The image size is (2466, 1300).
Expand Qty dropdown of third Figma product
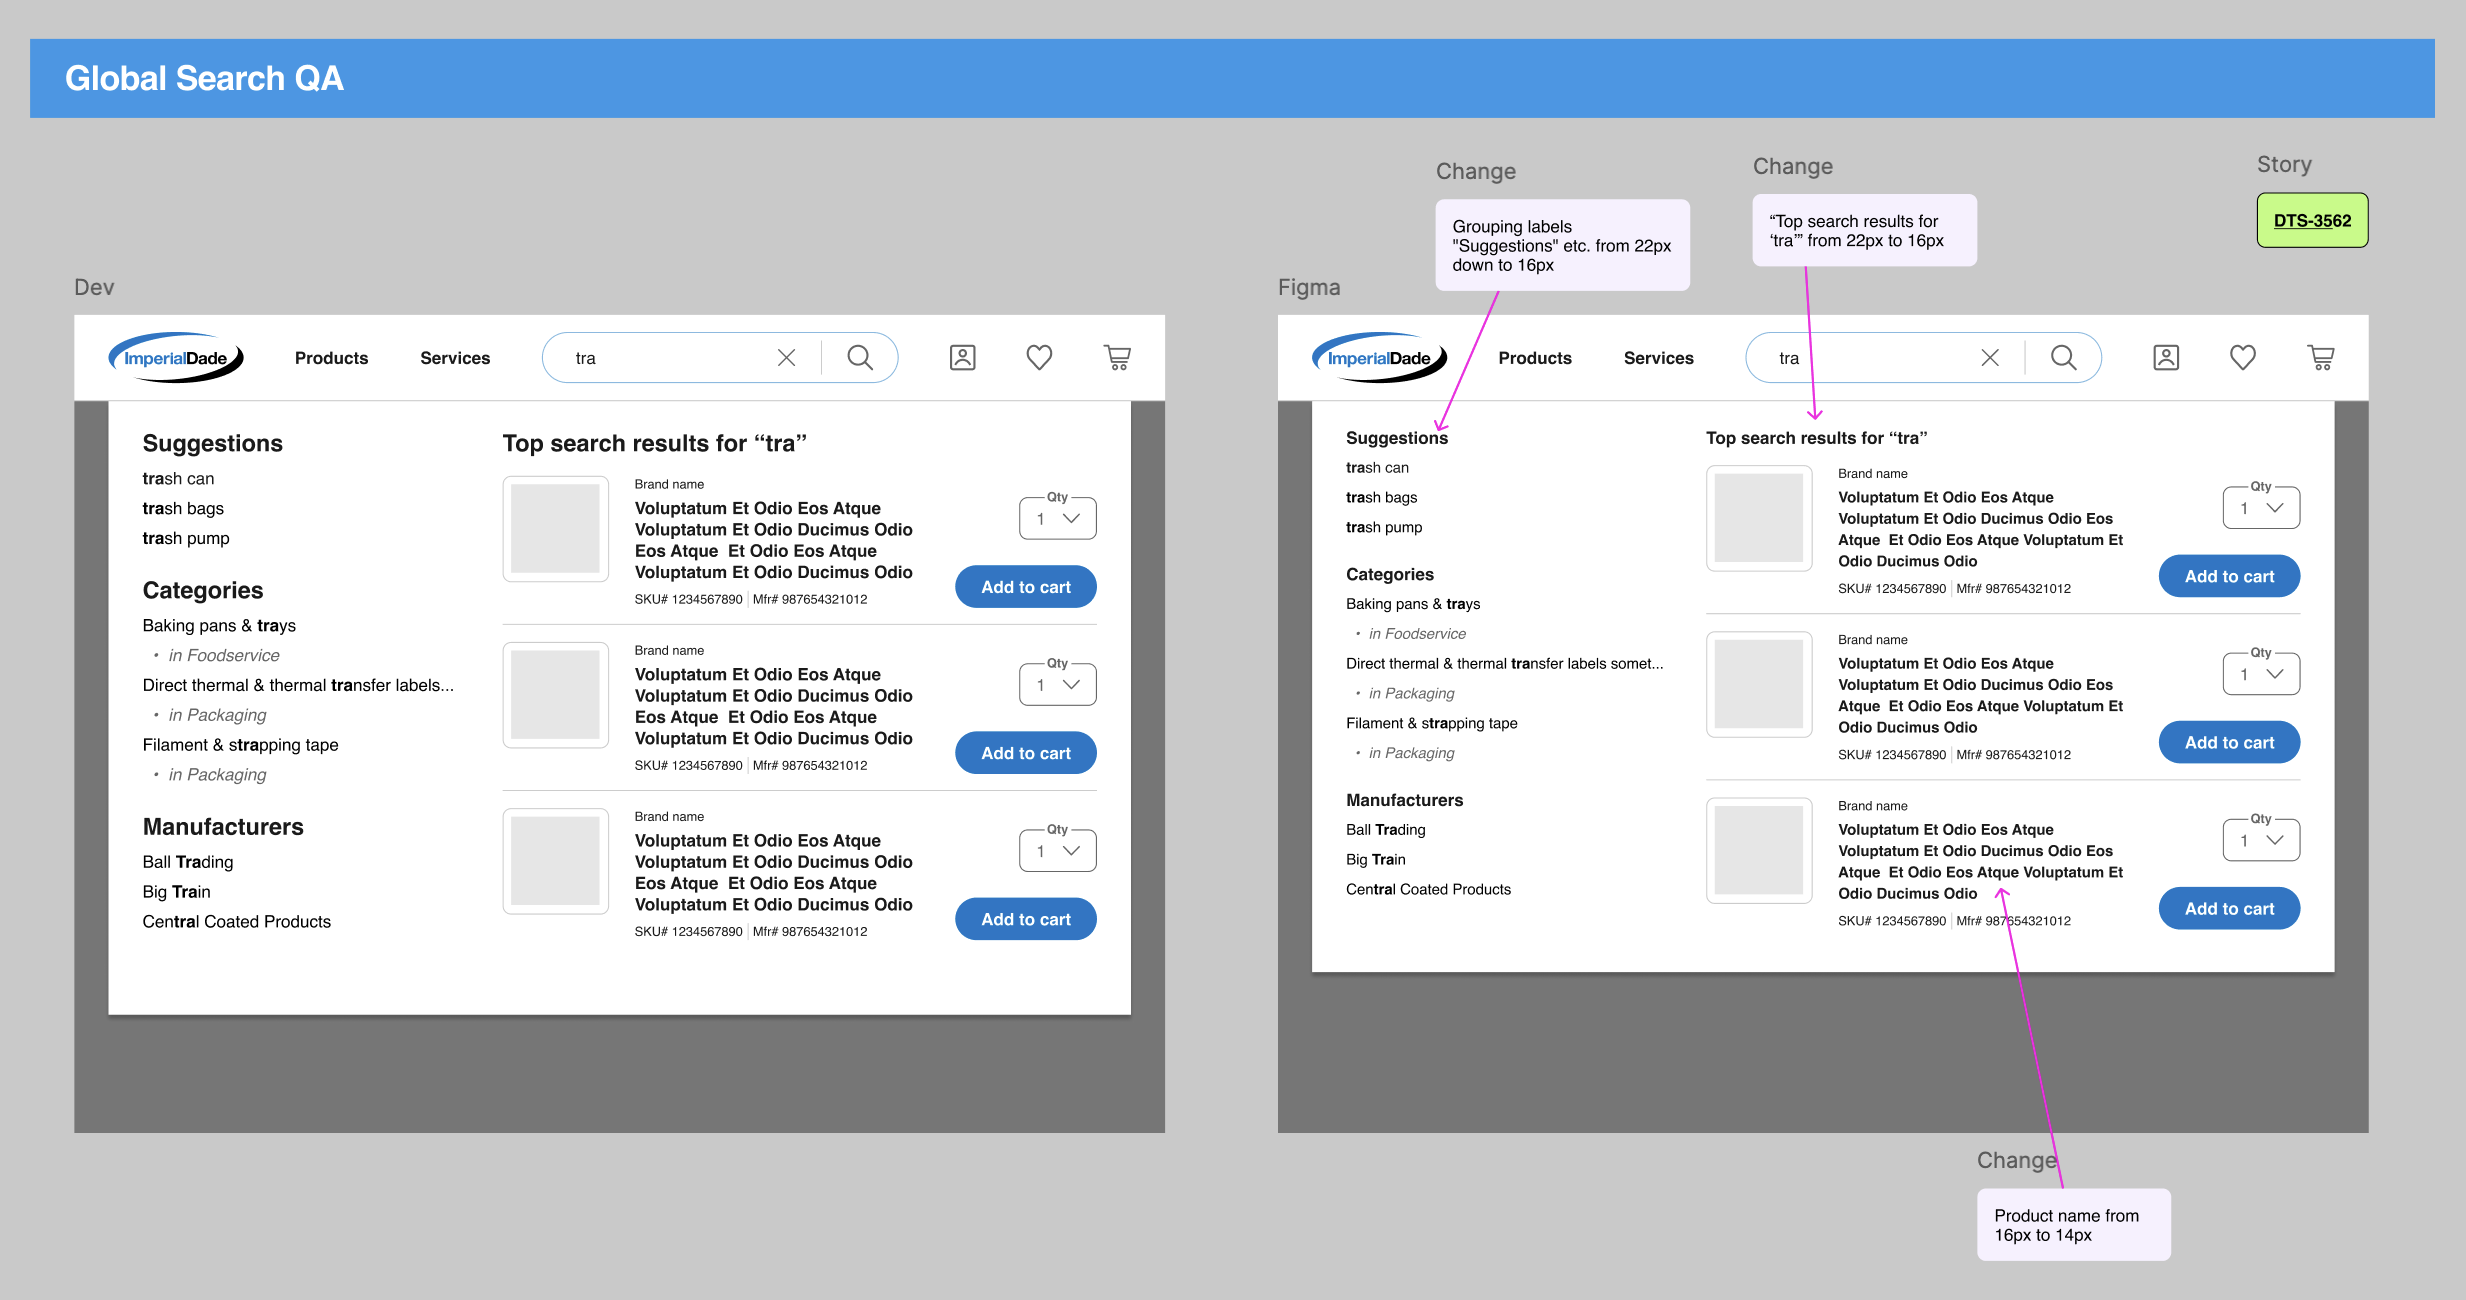pos(2261,839)
